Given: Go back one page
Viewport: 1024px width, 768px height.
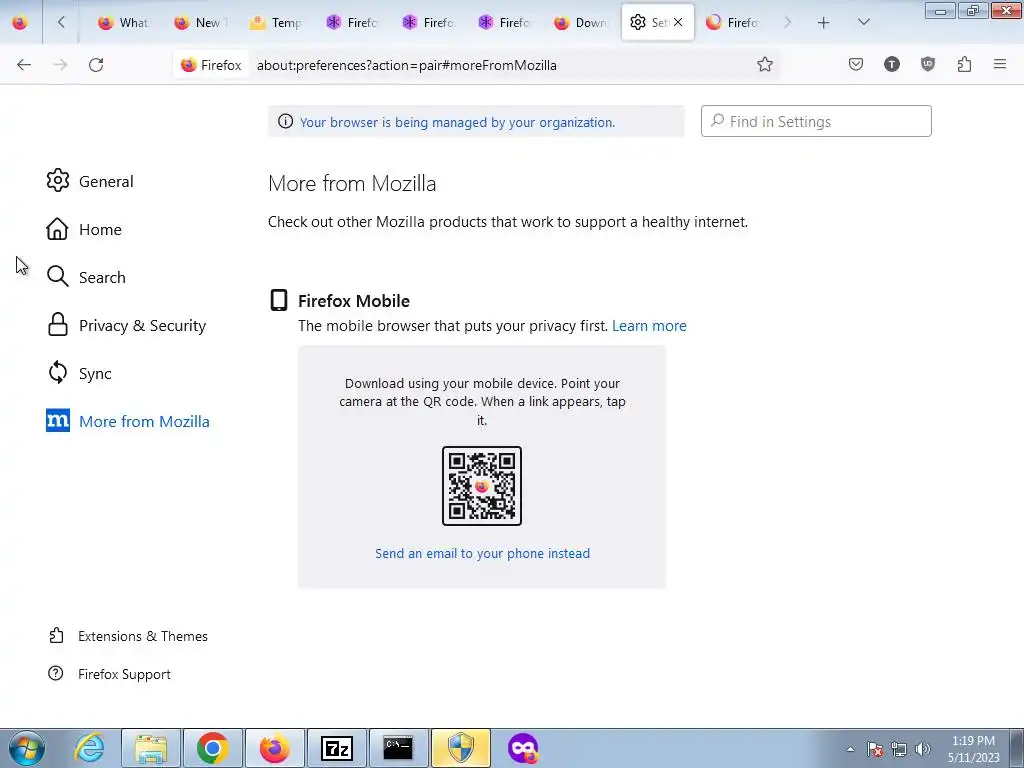Looking at the screenshot, I should click(24, 65).
